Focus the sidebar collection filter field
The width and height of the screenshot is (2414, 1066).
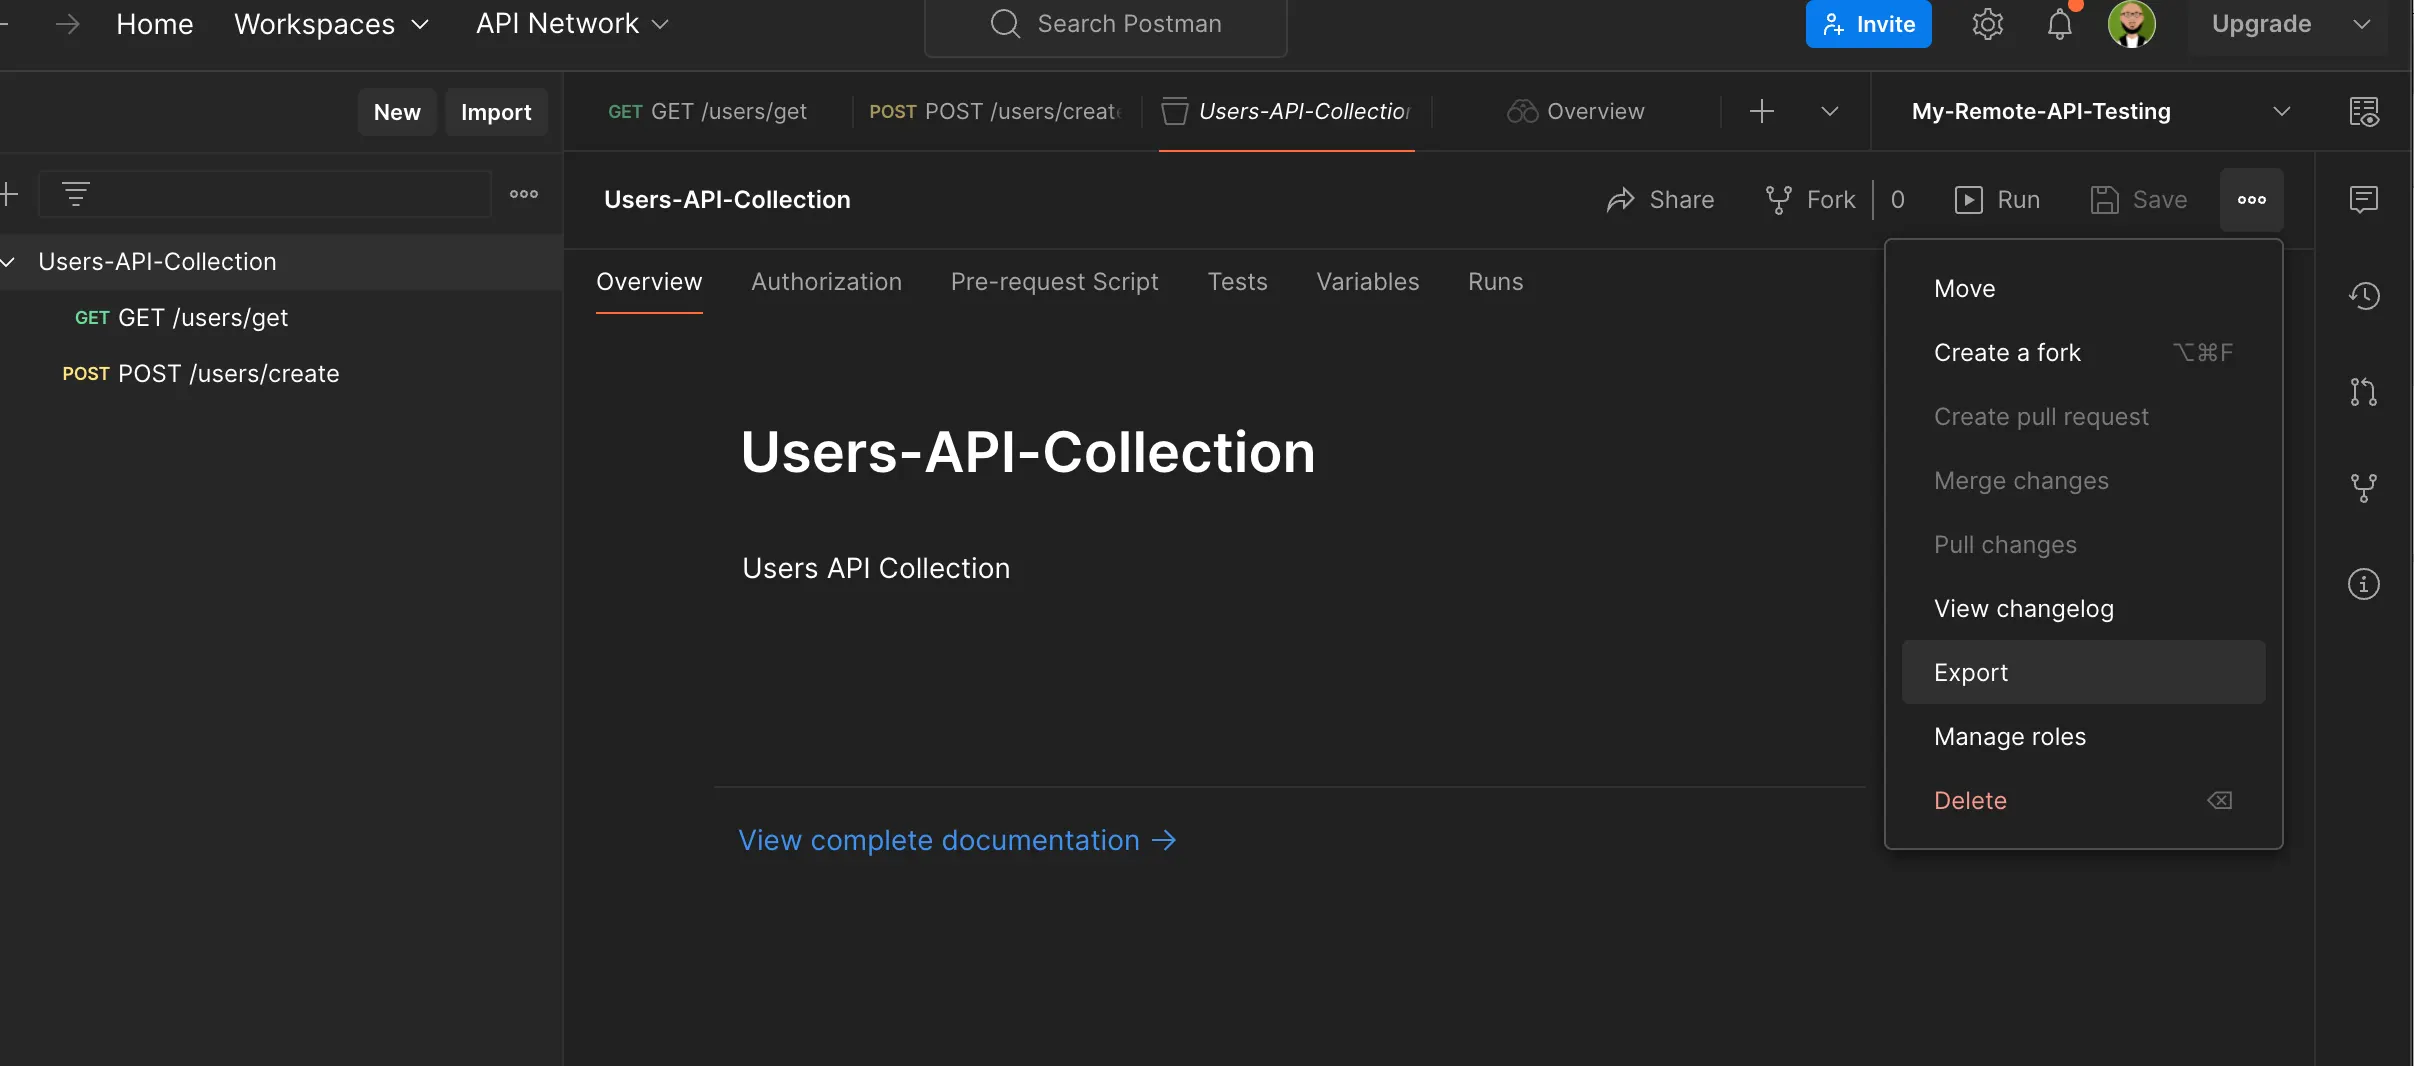click(x=265, y=194)
